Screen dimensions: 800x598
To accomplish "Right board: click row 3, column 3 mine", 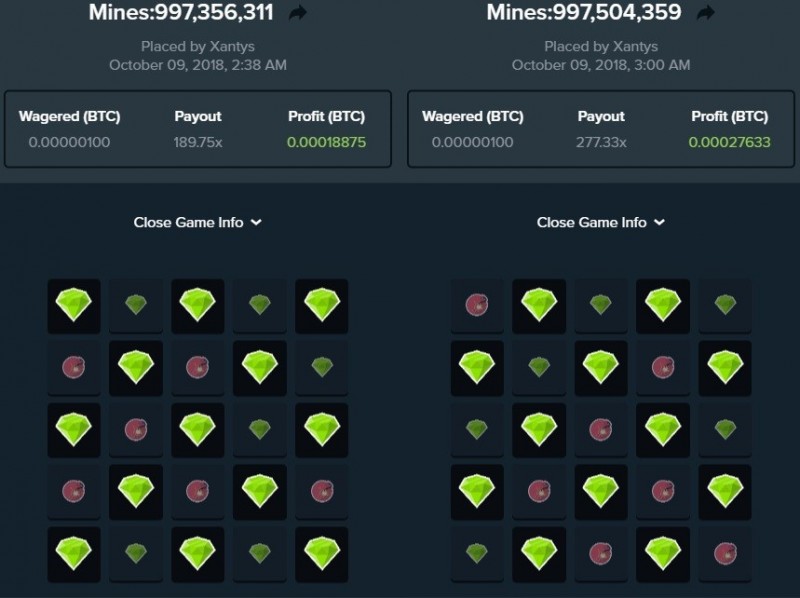I will click(601, 430).
